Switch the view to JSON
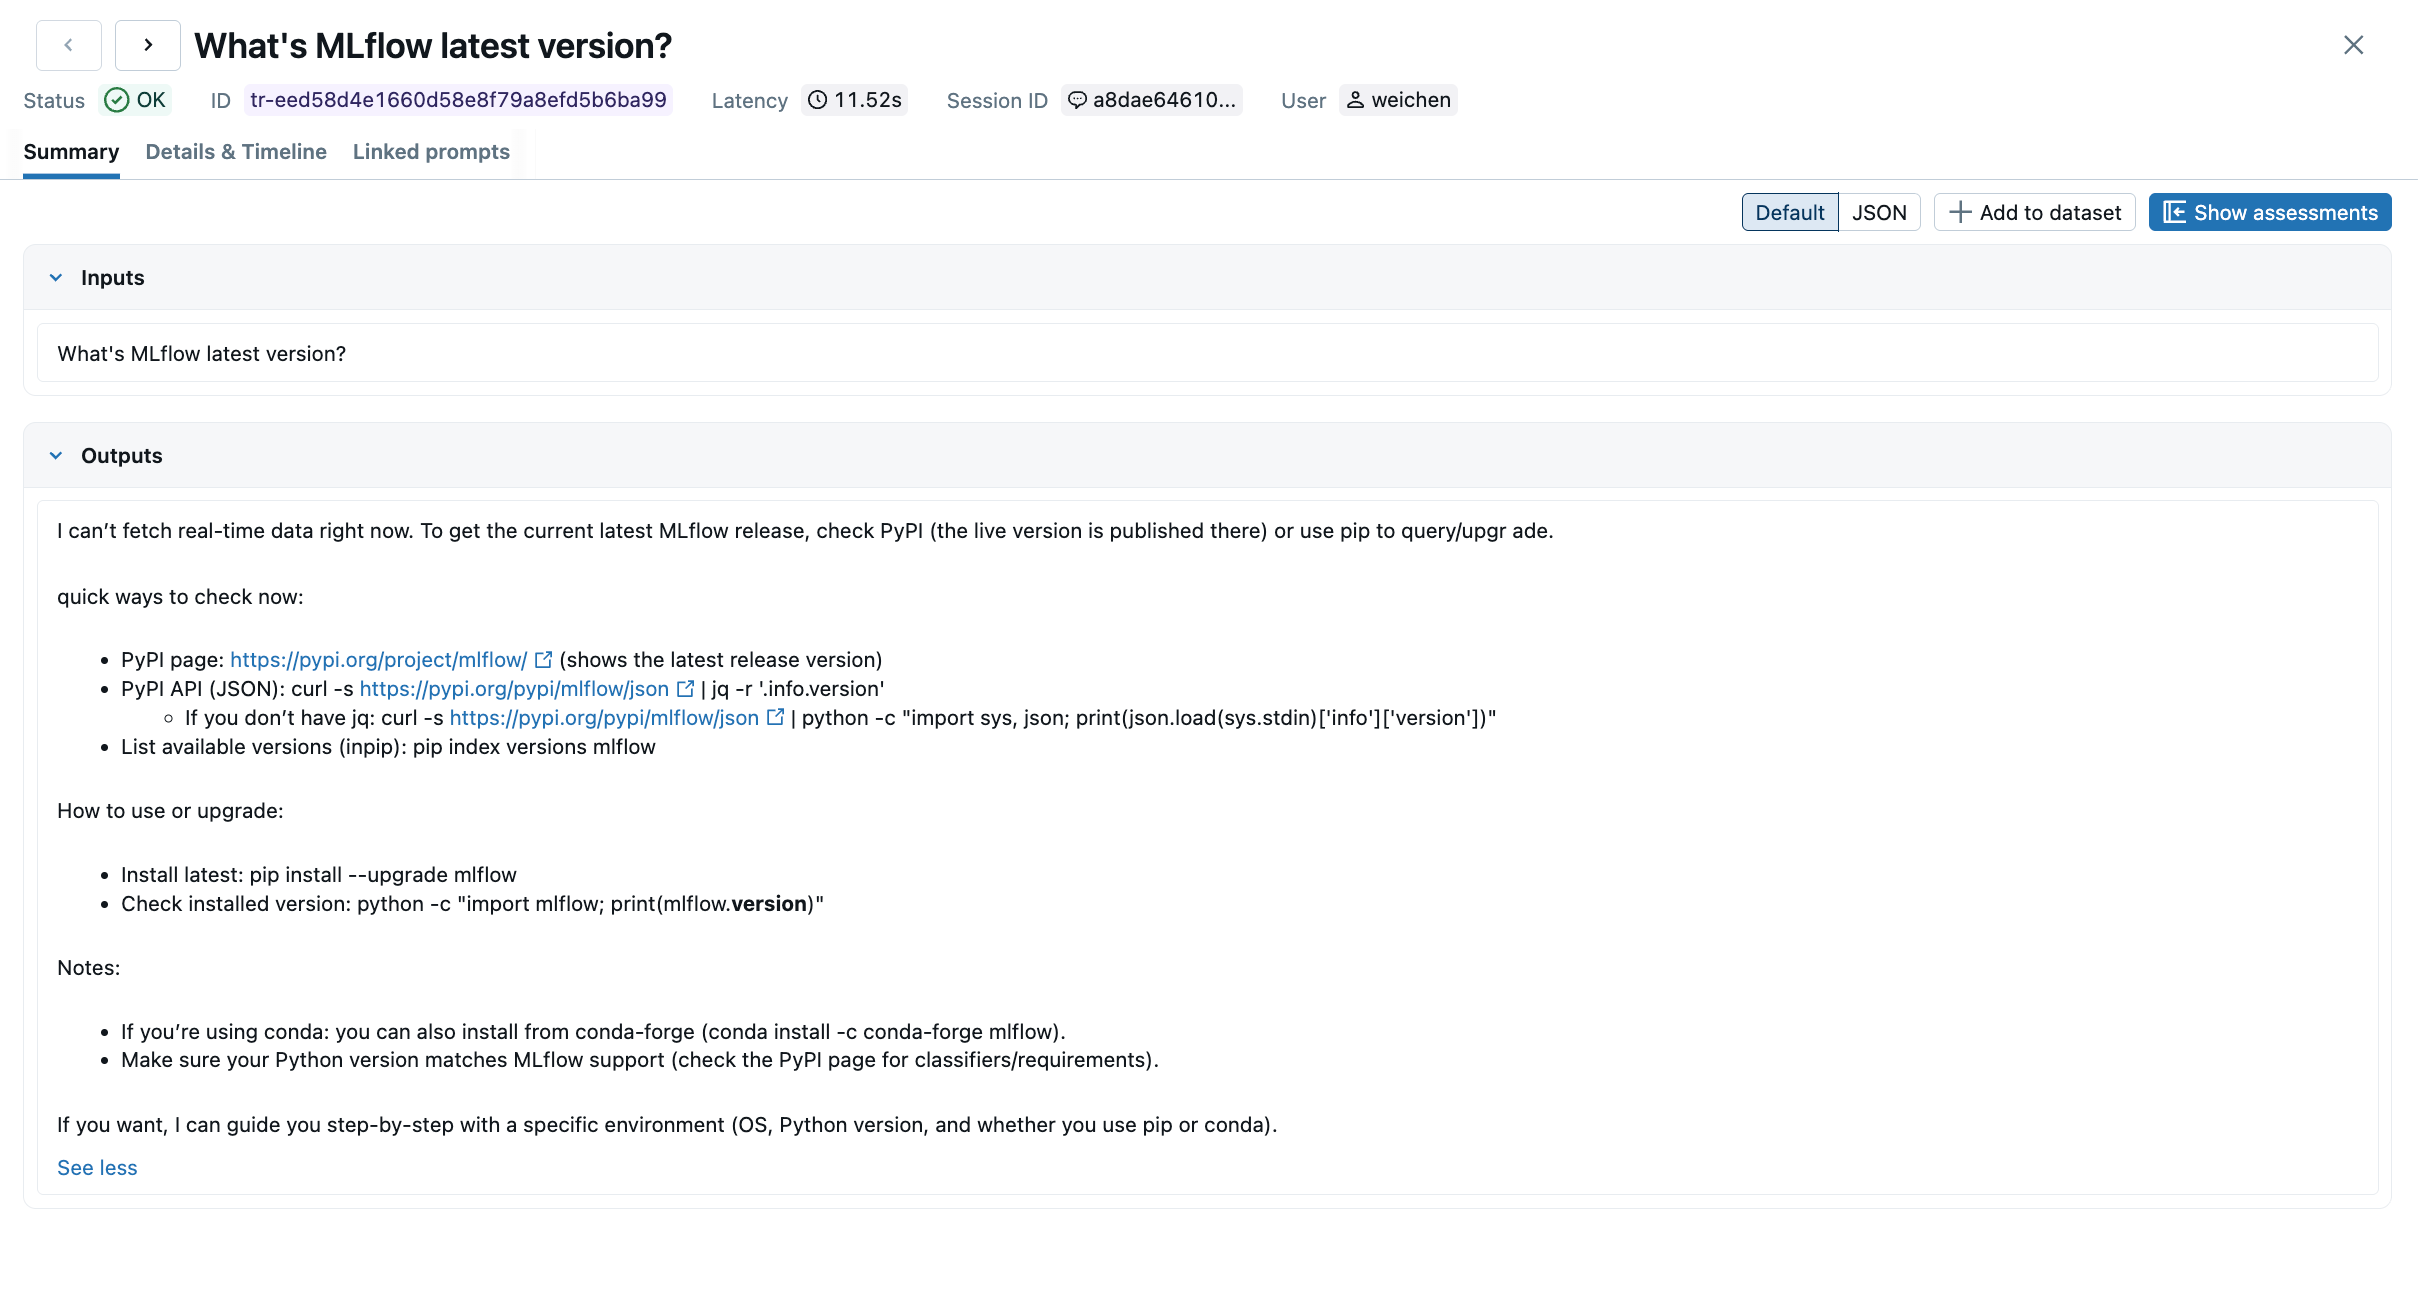2418x1304 pixels. click(x=1879, y=212)
